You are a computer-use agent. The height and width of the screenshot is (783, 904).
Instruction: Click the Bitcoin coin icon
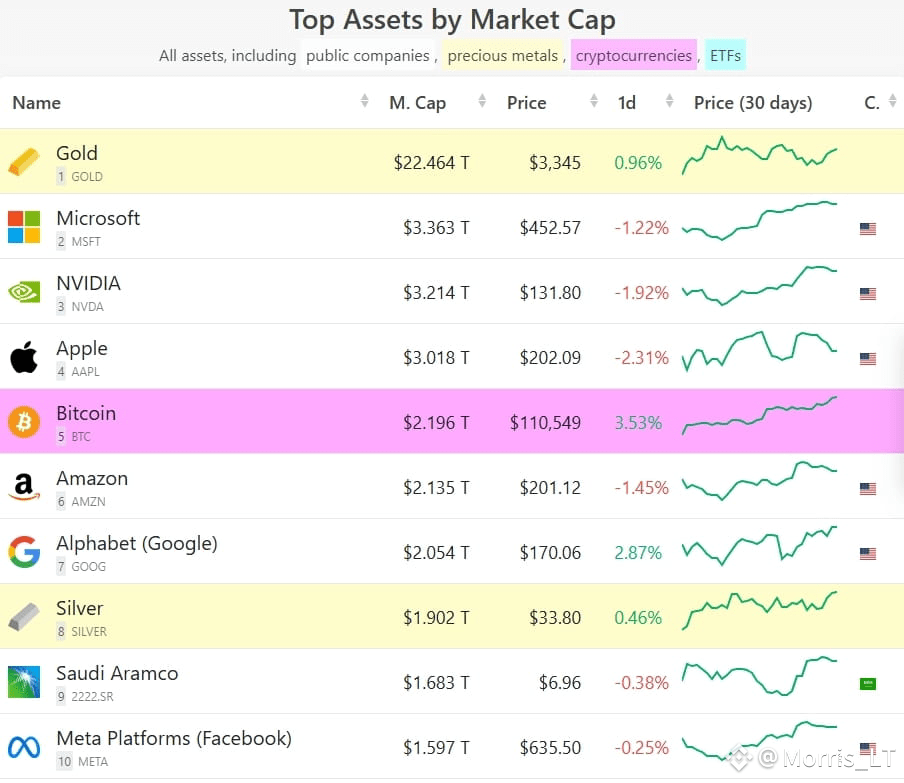pyautogui.click(x=24, y=422)
